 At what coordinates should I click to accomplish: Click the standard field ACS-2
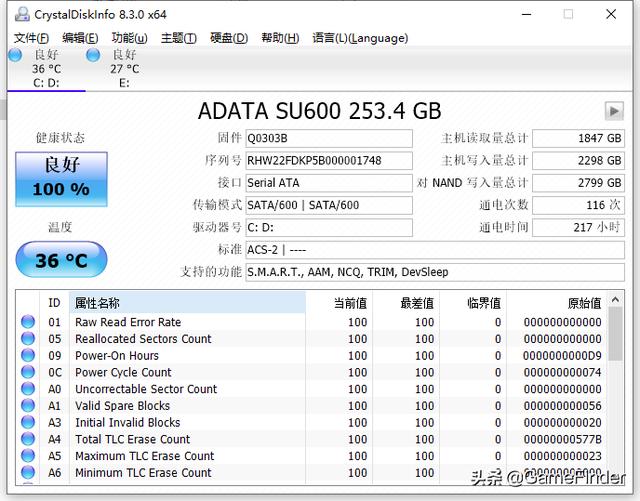tap(435, 249)
